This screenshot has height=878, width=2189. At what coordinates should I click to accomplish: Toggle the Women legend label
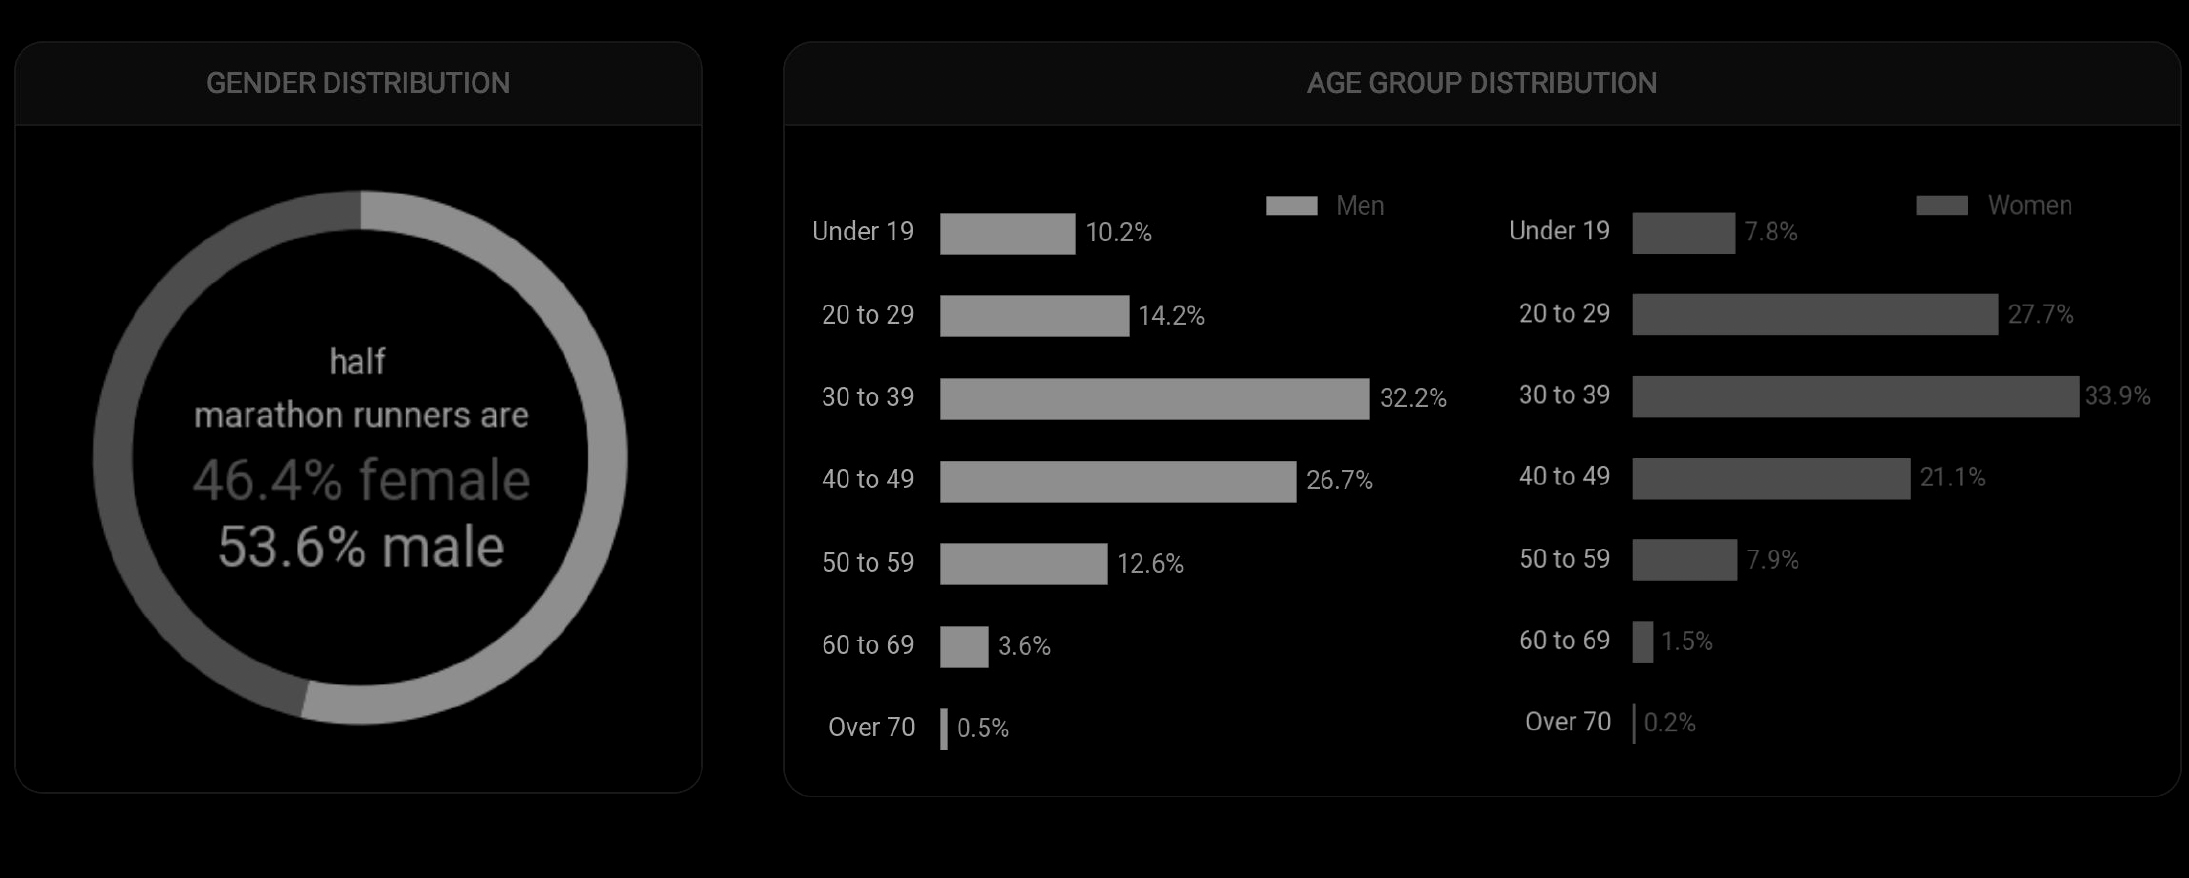click(2029, 206)
